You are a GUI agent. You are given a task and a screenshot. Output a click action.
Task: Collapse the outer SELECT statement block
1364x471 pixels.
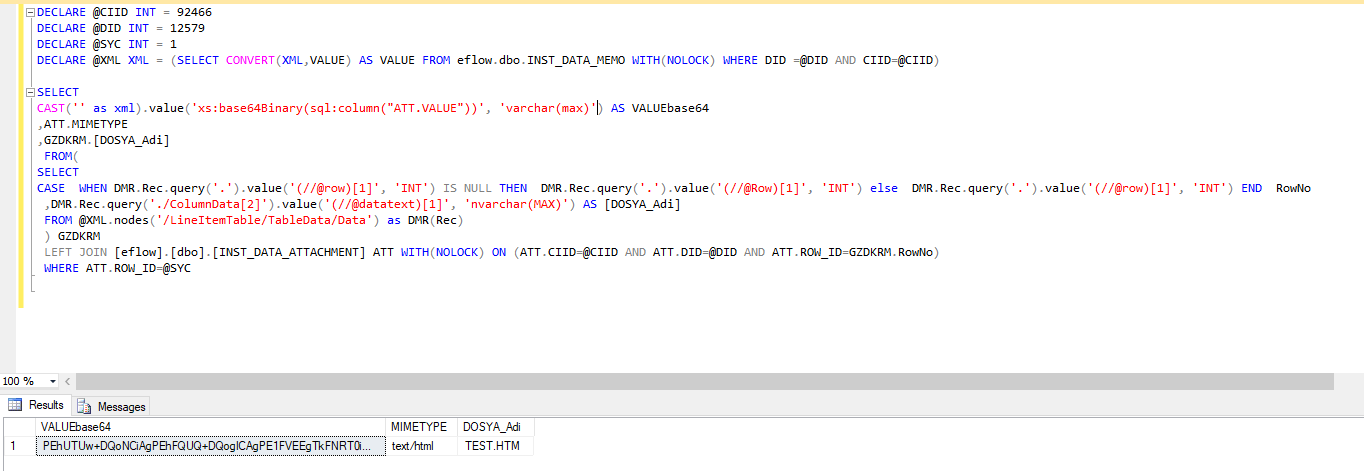tap(29, 92)
